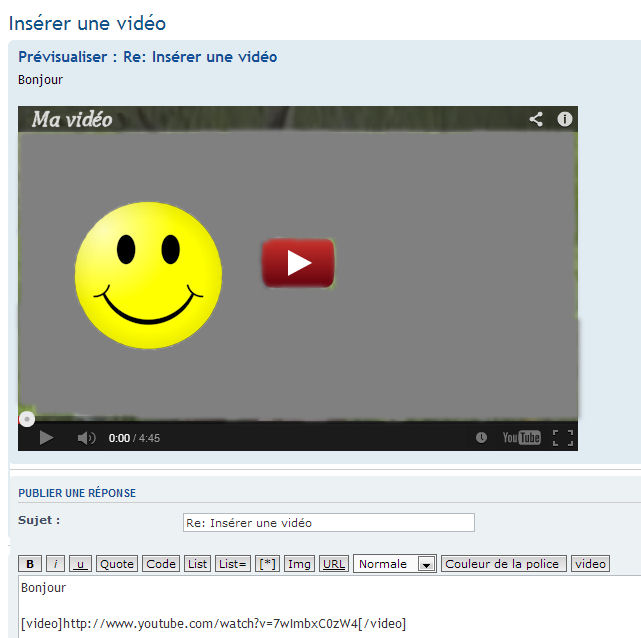This screenshot has height=638, width=641.
Task: Open the Normale font size dropdown
Action: pyautogui.click(x=396, y=564)
